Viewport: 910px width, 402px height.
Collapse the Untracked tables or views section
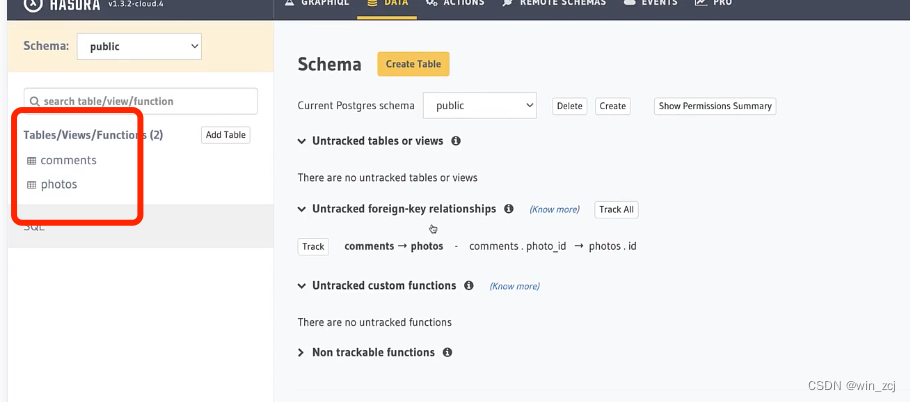click(302, 142)
